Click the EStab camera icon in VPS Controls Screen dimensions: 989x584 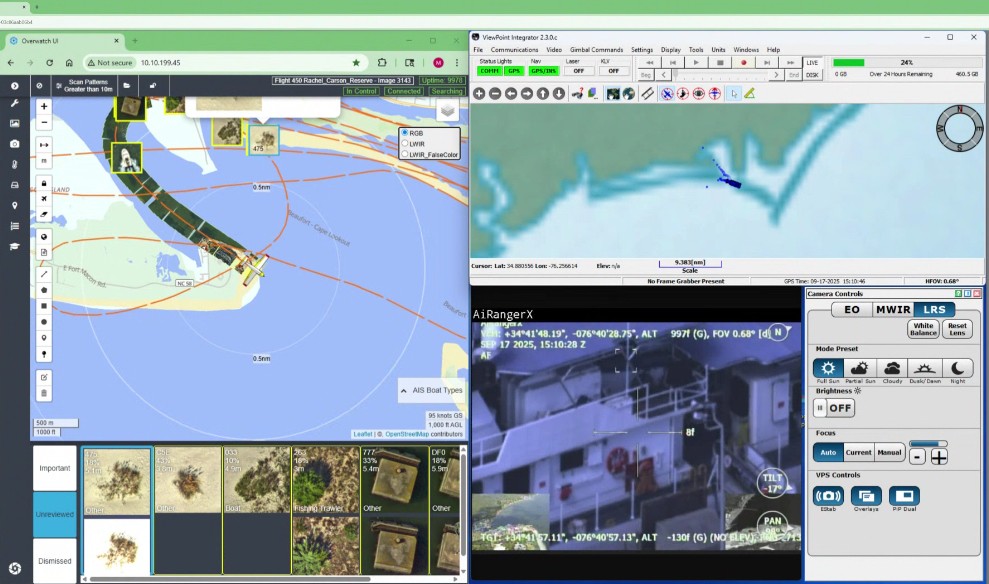click(828, 496)
